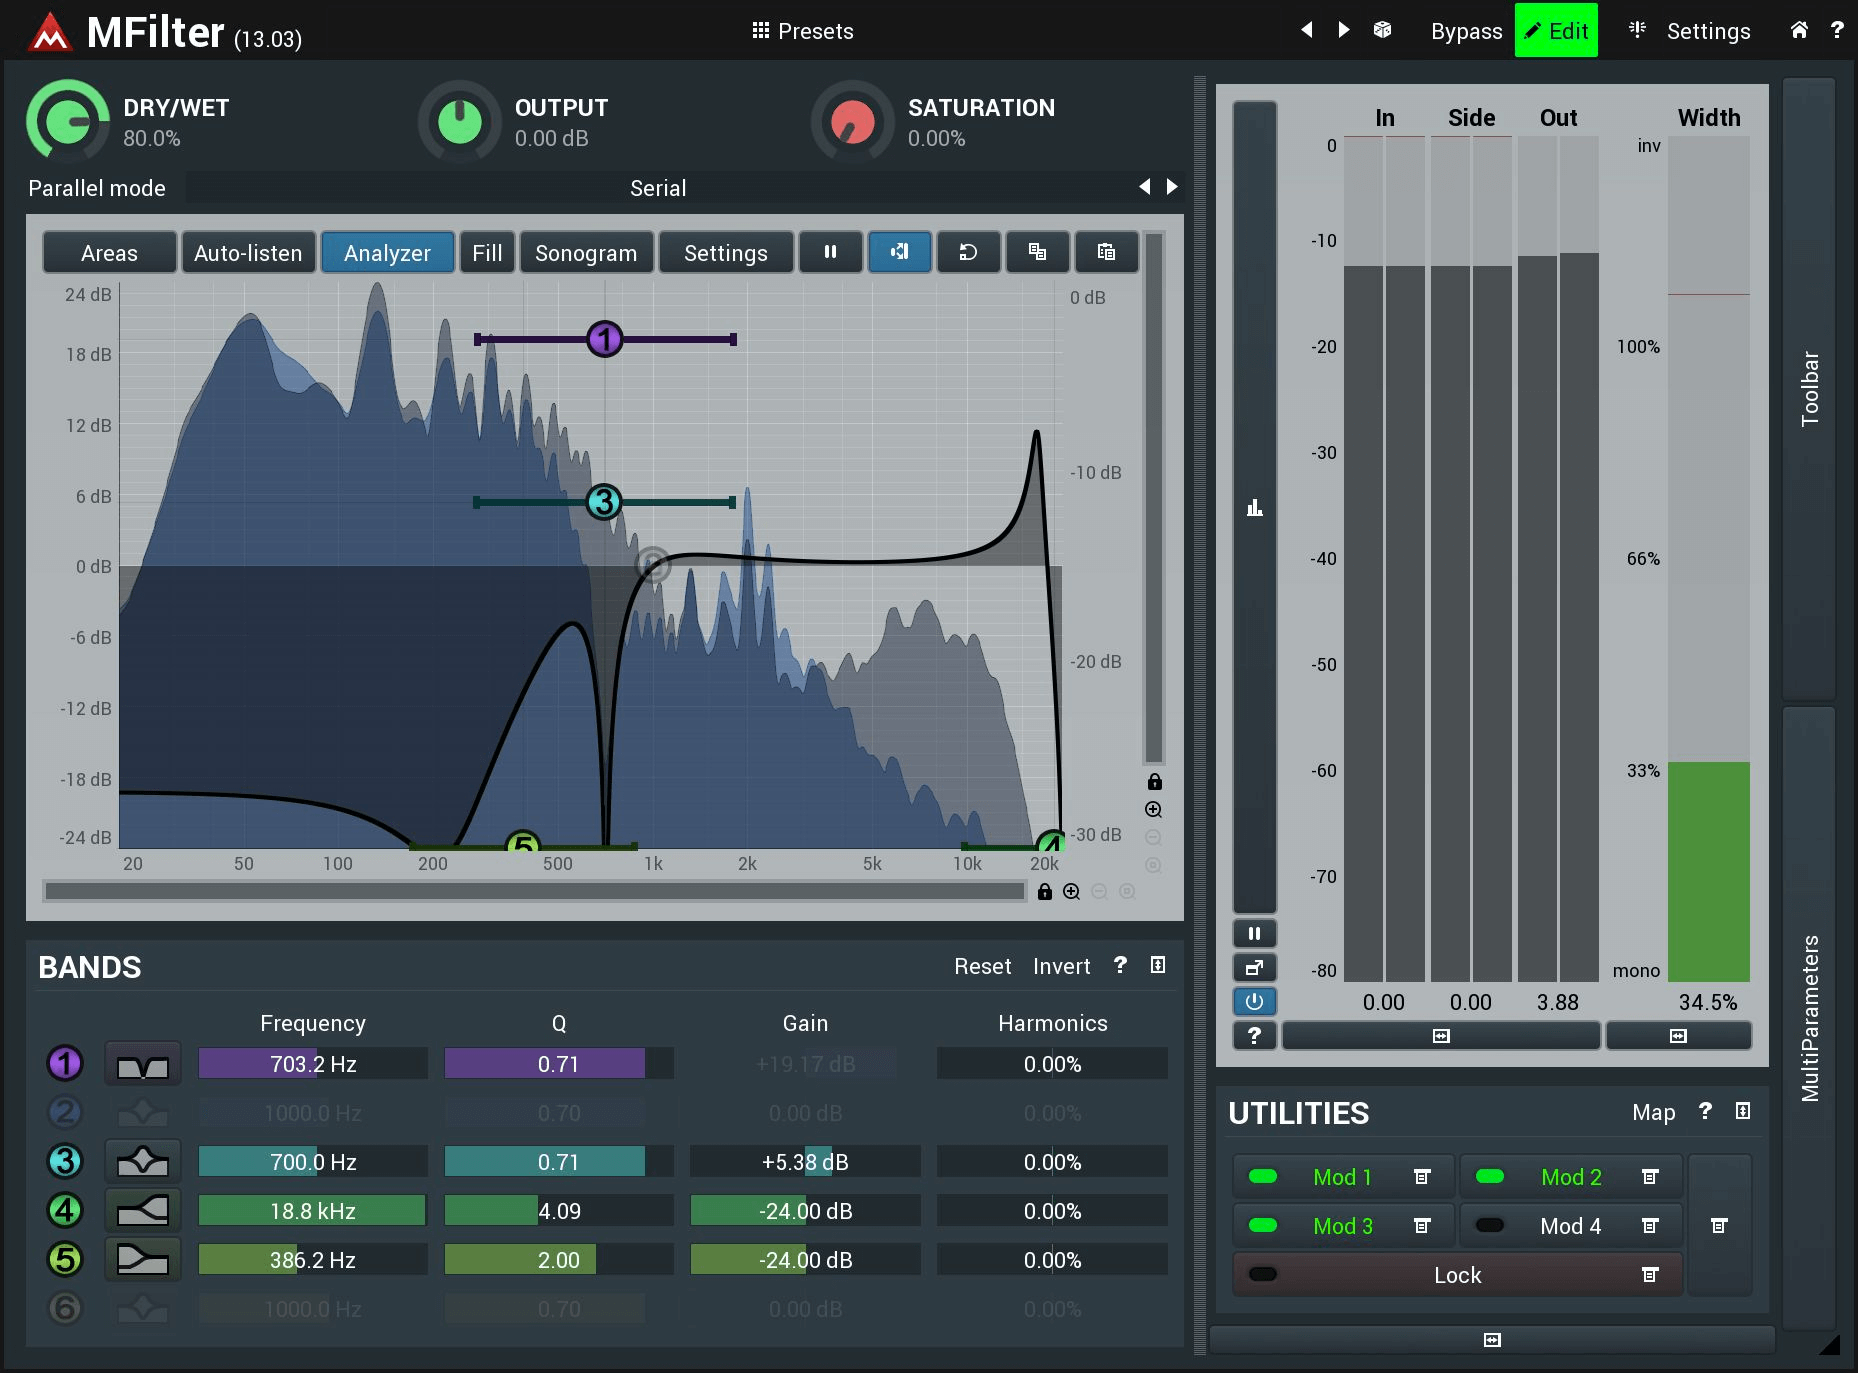This screenshot has height=1373, width=1858.
Task: Open the Presets menu
Action: pyautogui.click(x=803, y=31)
